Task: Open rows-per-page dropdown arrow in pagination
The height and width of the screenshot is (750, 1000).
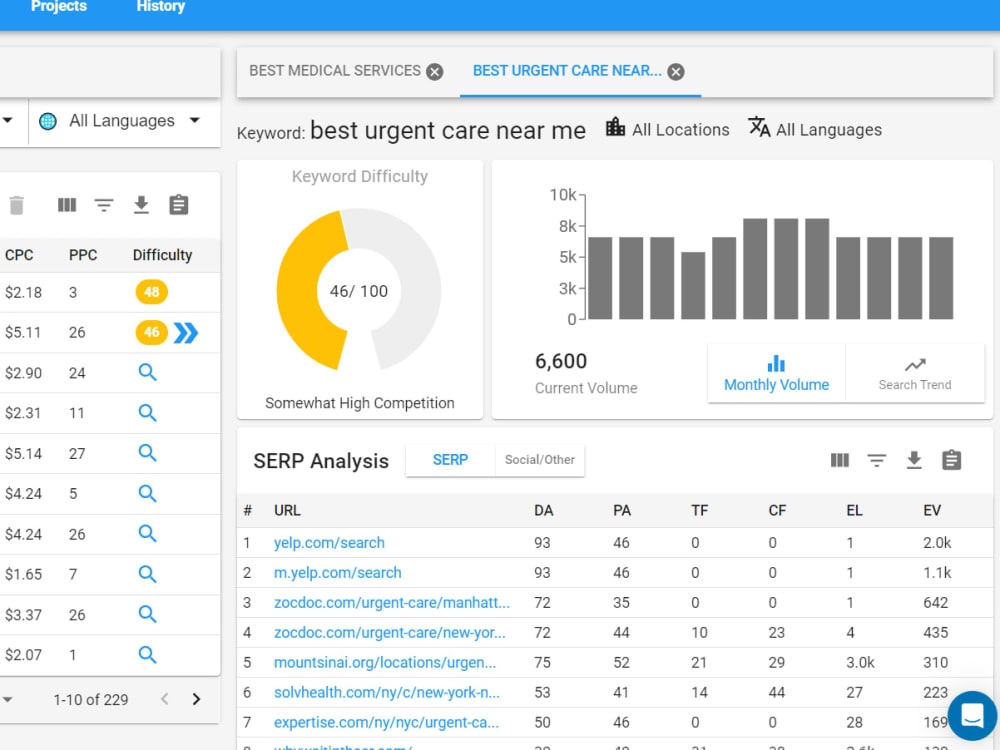Action: click(x=7, y=700)
